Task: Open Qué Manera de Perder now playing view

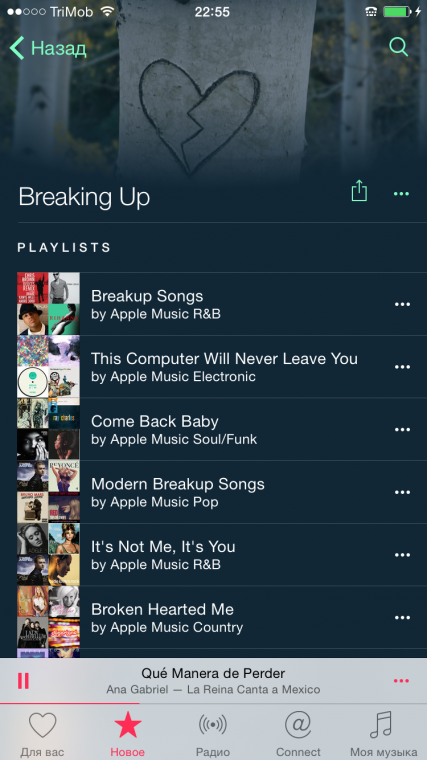Action: (x=213, y=681)
